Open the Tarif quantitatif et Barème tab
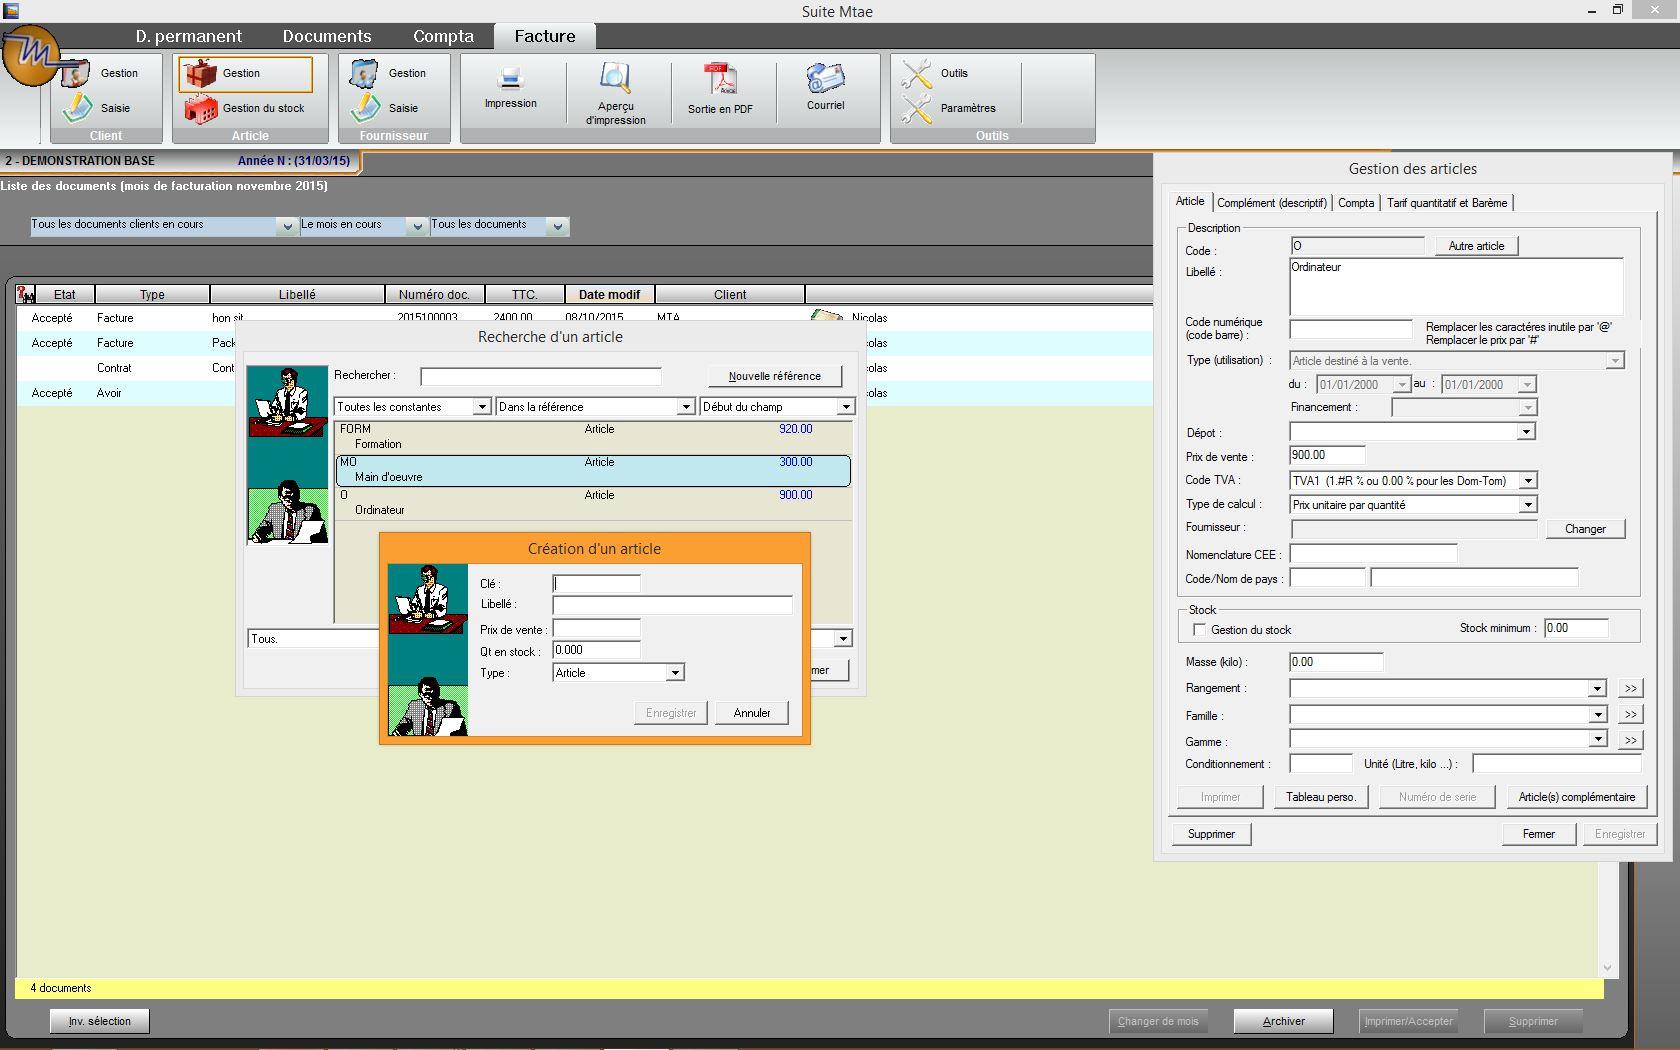Image resolution: width=1680 pixels, height=1050 pixels. pyautogui.click(x=1446, y=203)
